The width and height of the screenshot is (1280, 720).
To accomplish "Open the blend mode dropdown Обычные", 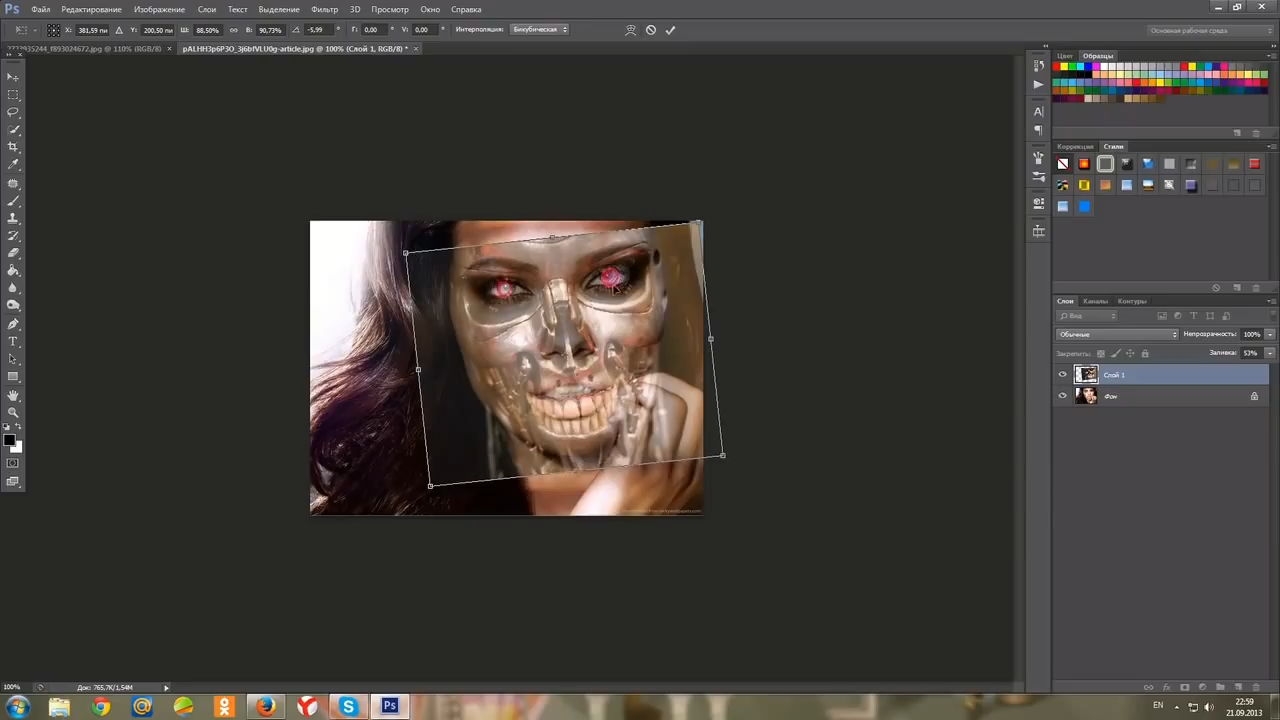I will [1117, 334].
